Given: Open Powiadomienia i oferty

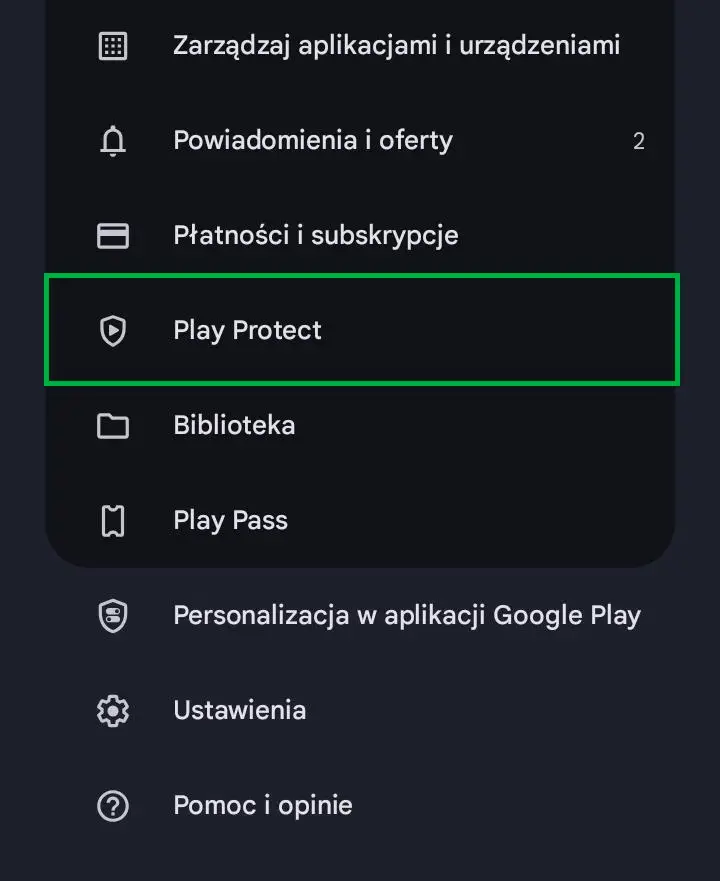Looking at the screenshot, I should tap(312, 141).
